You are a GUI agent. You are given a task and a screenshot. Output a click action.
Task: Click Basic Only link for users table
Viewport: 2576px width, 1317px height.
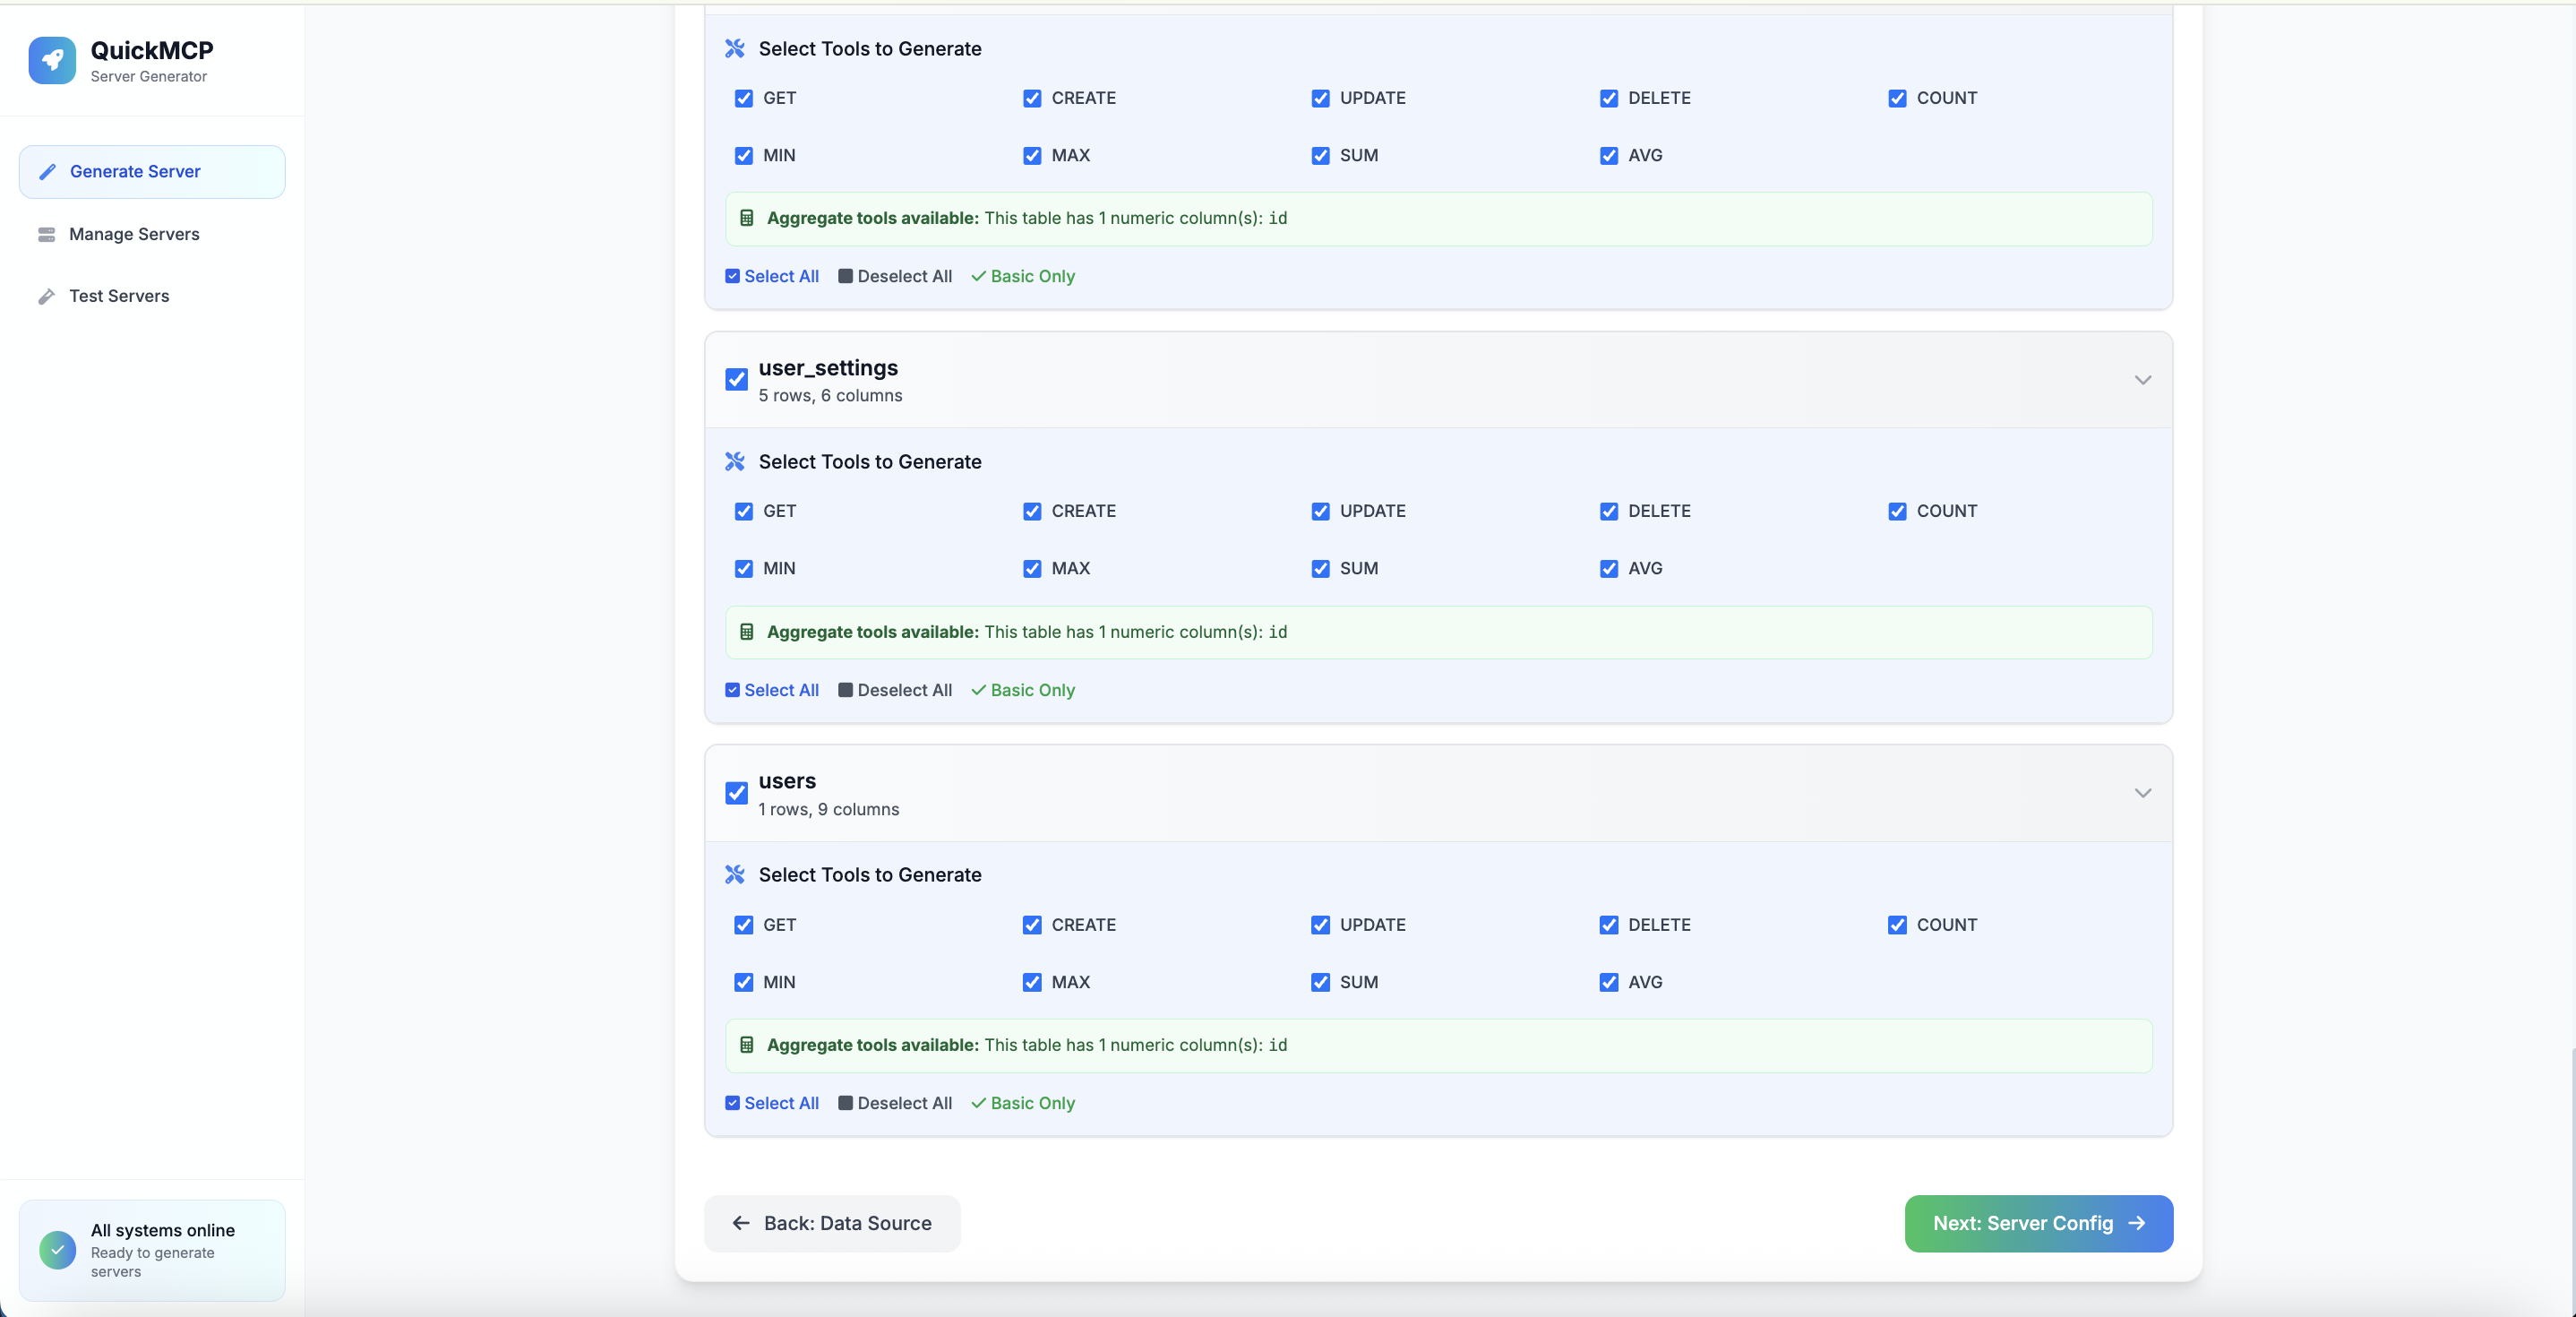1023,1103
